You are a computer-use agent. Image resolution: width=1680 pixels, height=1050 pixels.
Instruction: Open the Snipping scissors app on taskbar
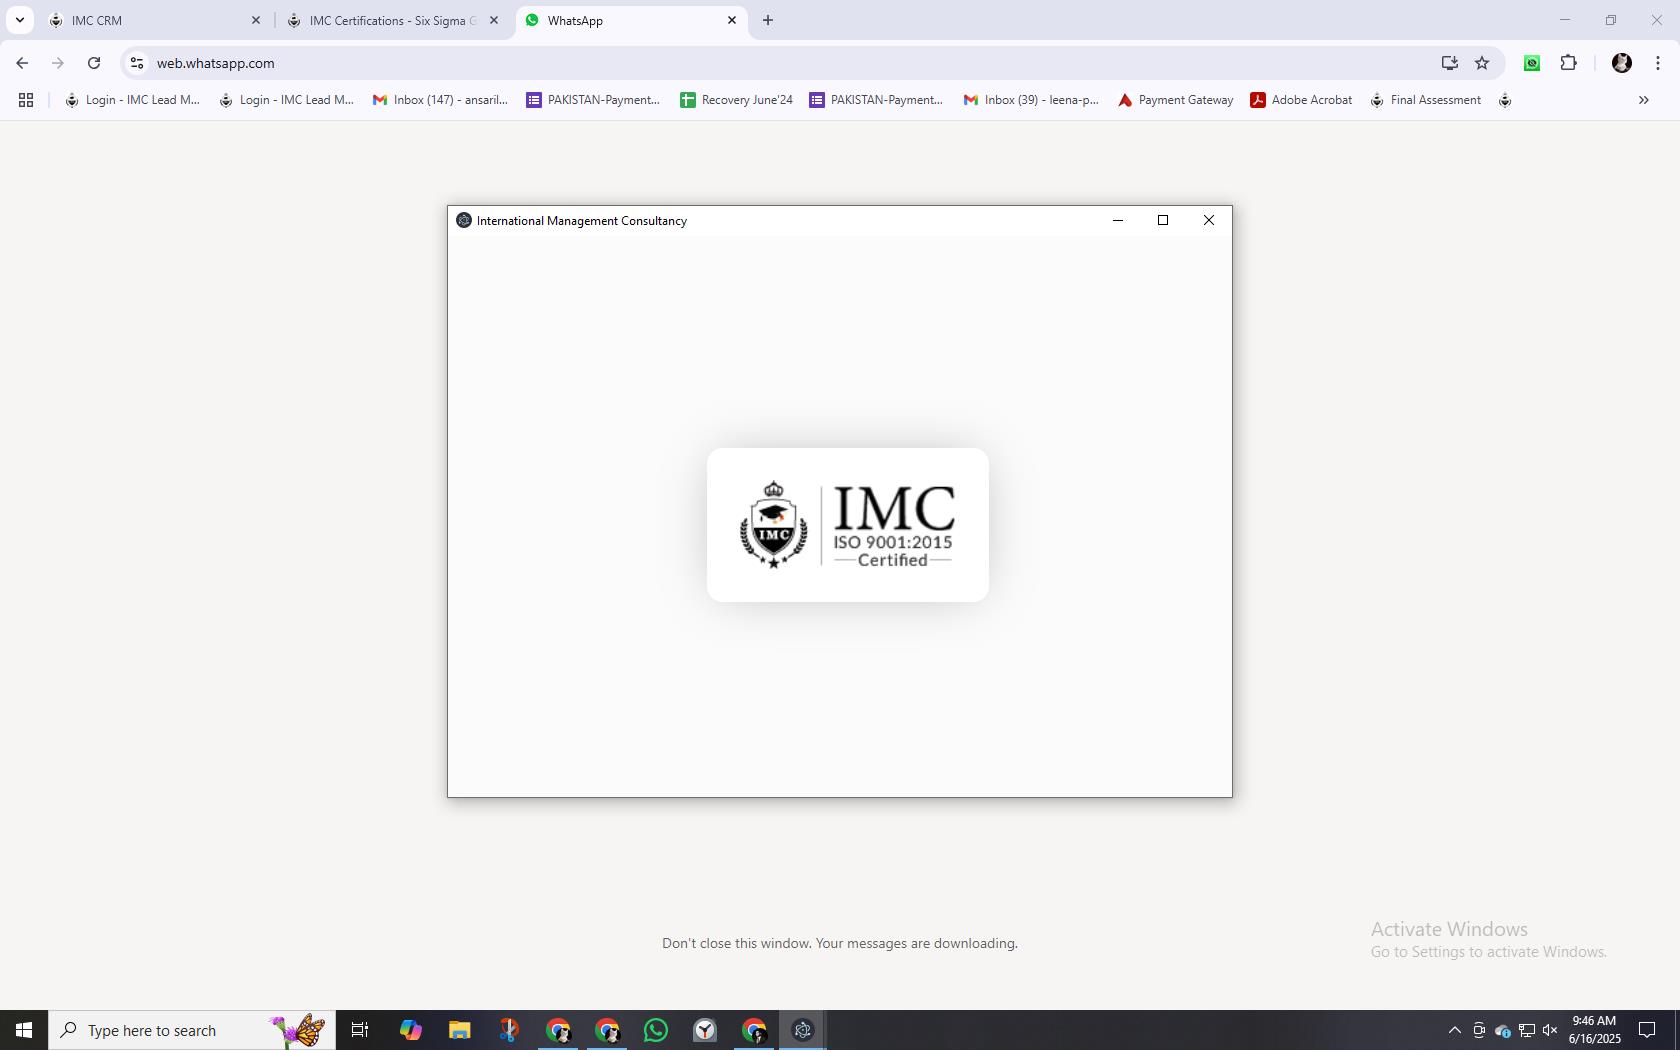tap(508, 1030)
